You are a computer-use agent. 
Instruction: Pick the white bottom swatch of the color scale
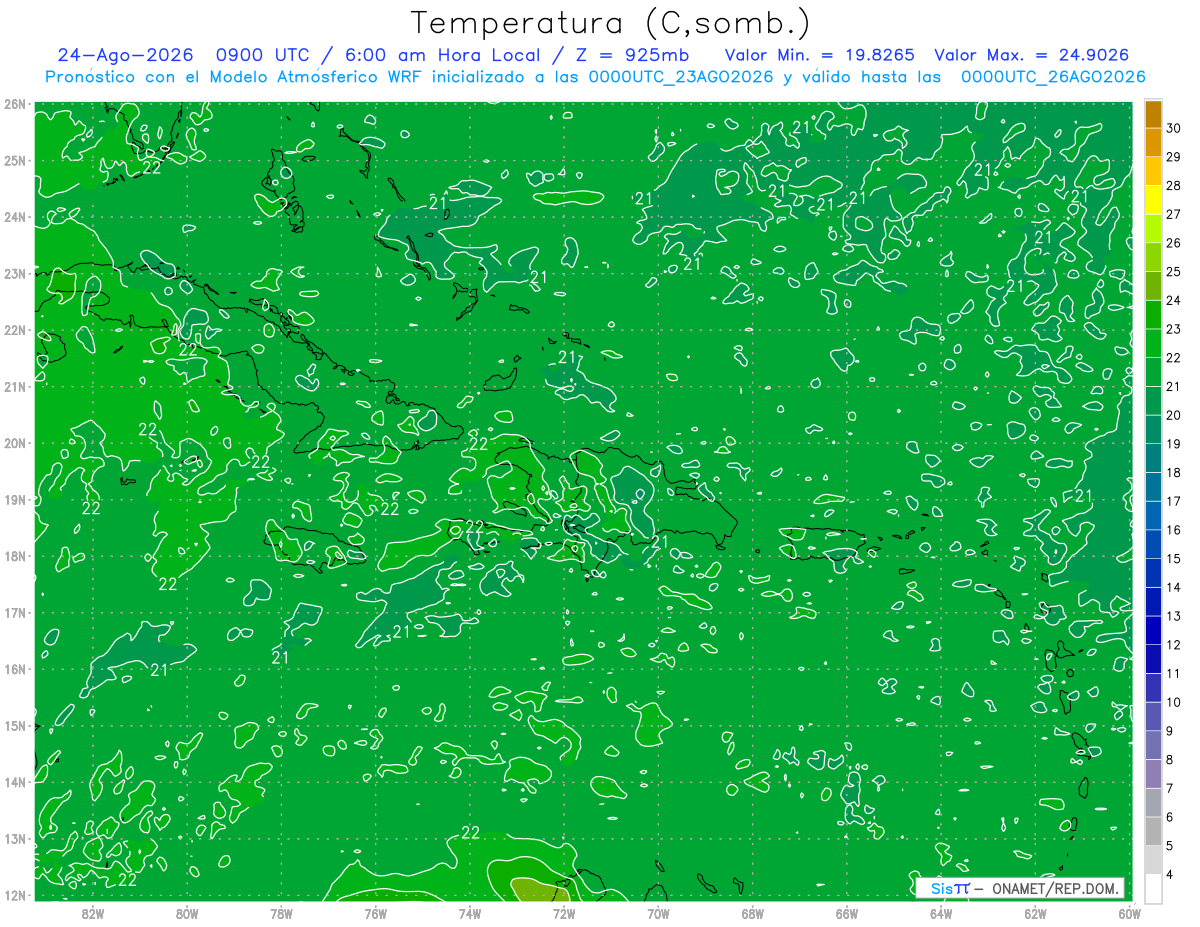[x=1153, y=888]
